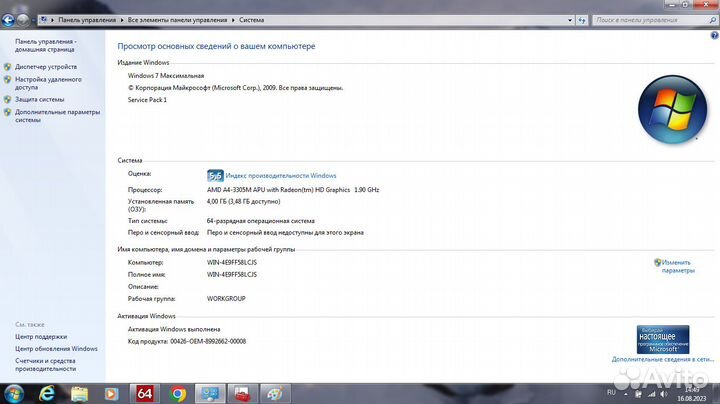Open 'Индекс производительности Windows' link

click(x=281, y=175)
